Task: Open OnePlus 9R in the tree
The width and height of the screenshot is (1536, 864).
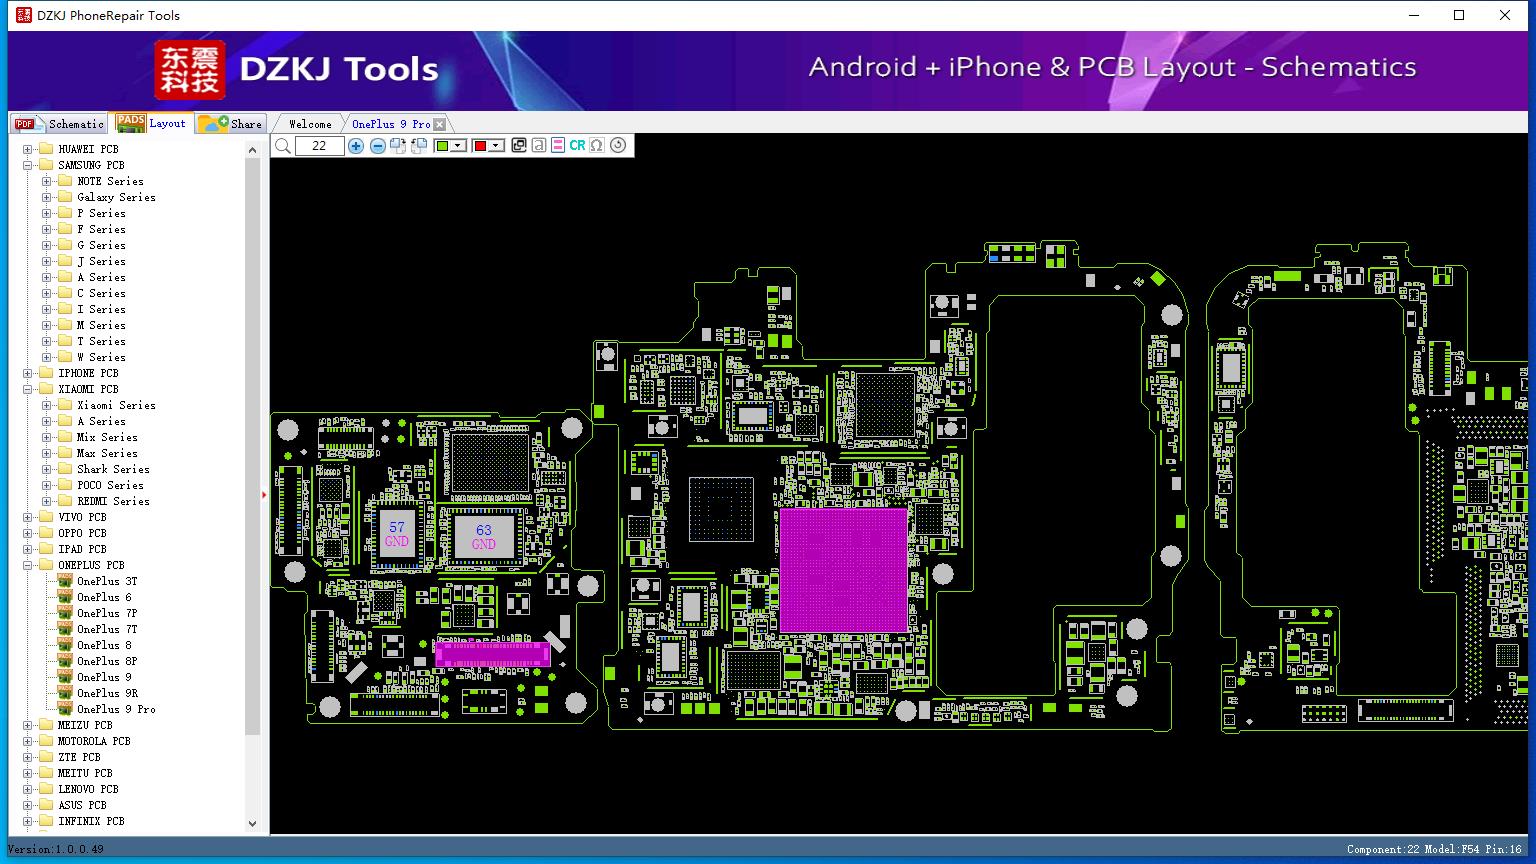Action: pyautogui.click(x=107, y=693)
